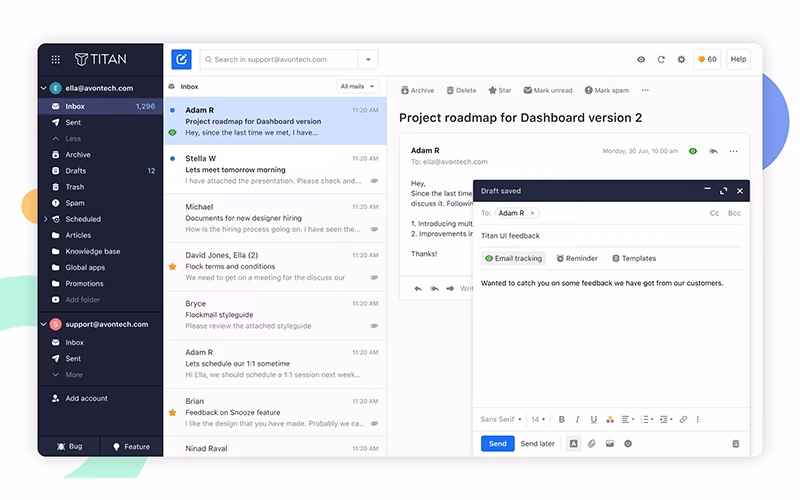This screenshot has height=500, width=800.
Task: Open Inbox folder with 1,296 mails
Action: click(101, 107)
